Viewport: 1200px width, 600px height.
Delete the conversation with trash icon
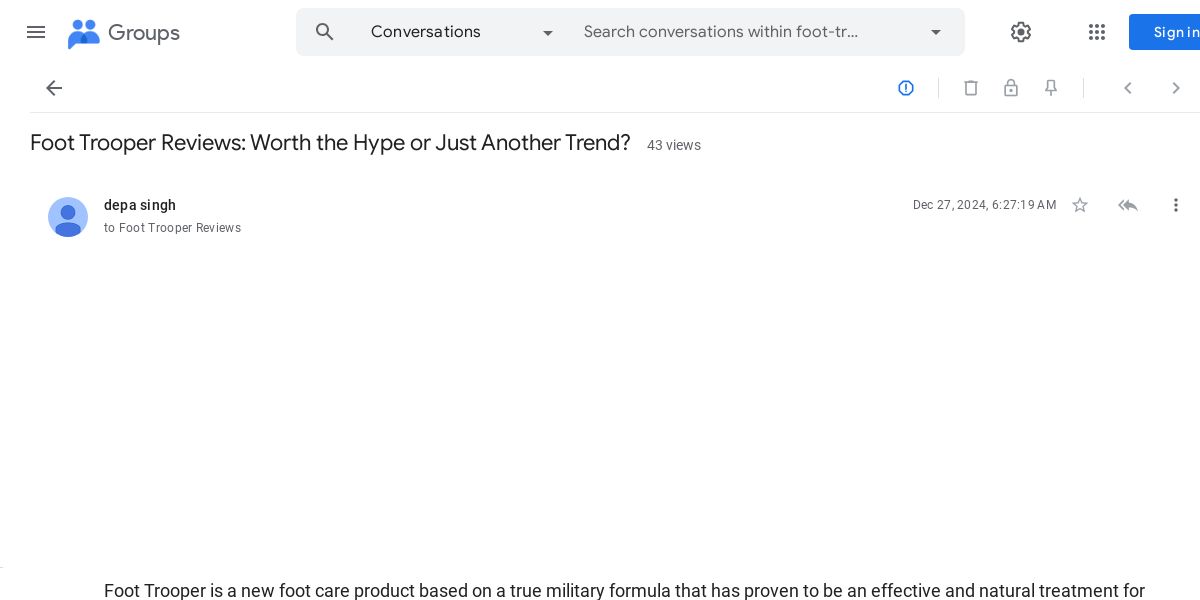(x=971, y=88)
